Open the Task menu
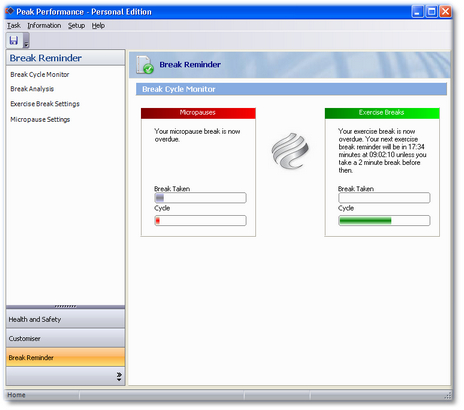 click(14, 26)
